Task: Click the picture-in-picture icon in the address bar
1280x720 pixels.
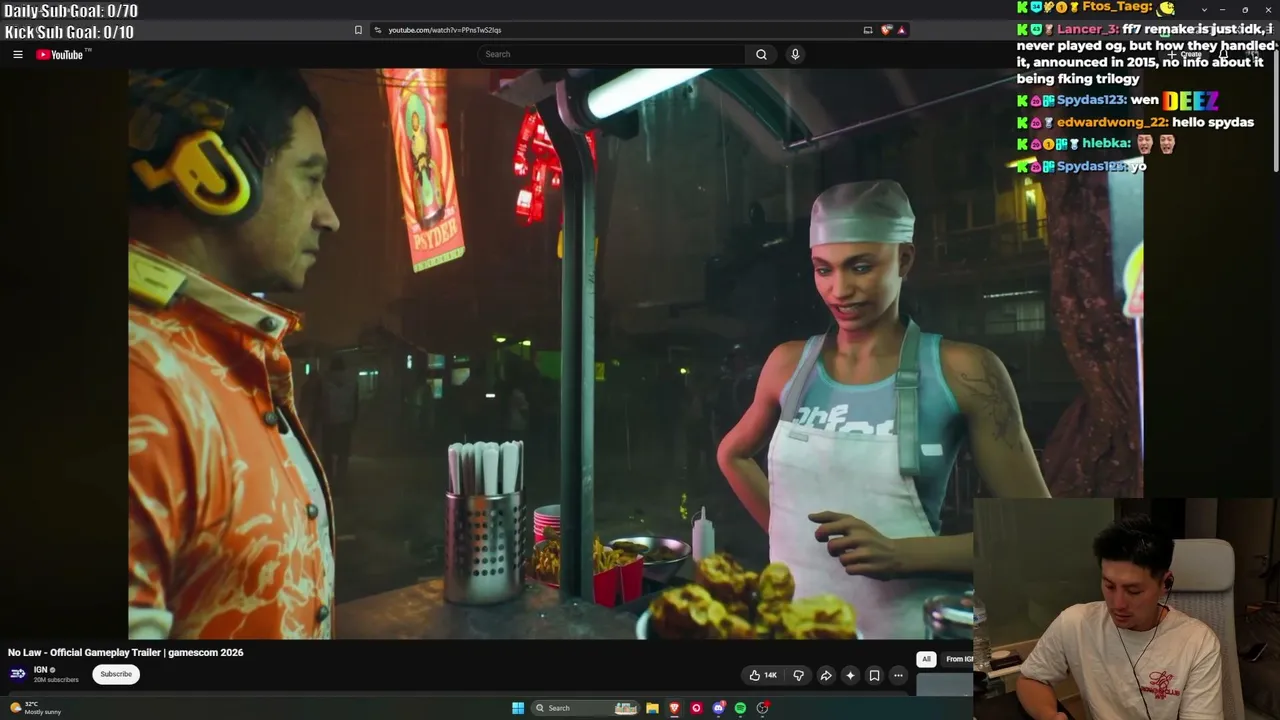Action: pos(868,30)
